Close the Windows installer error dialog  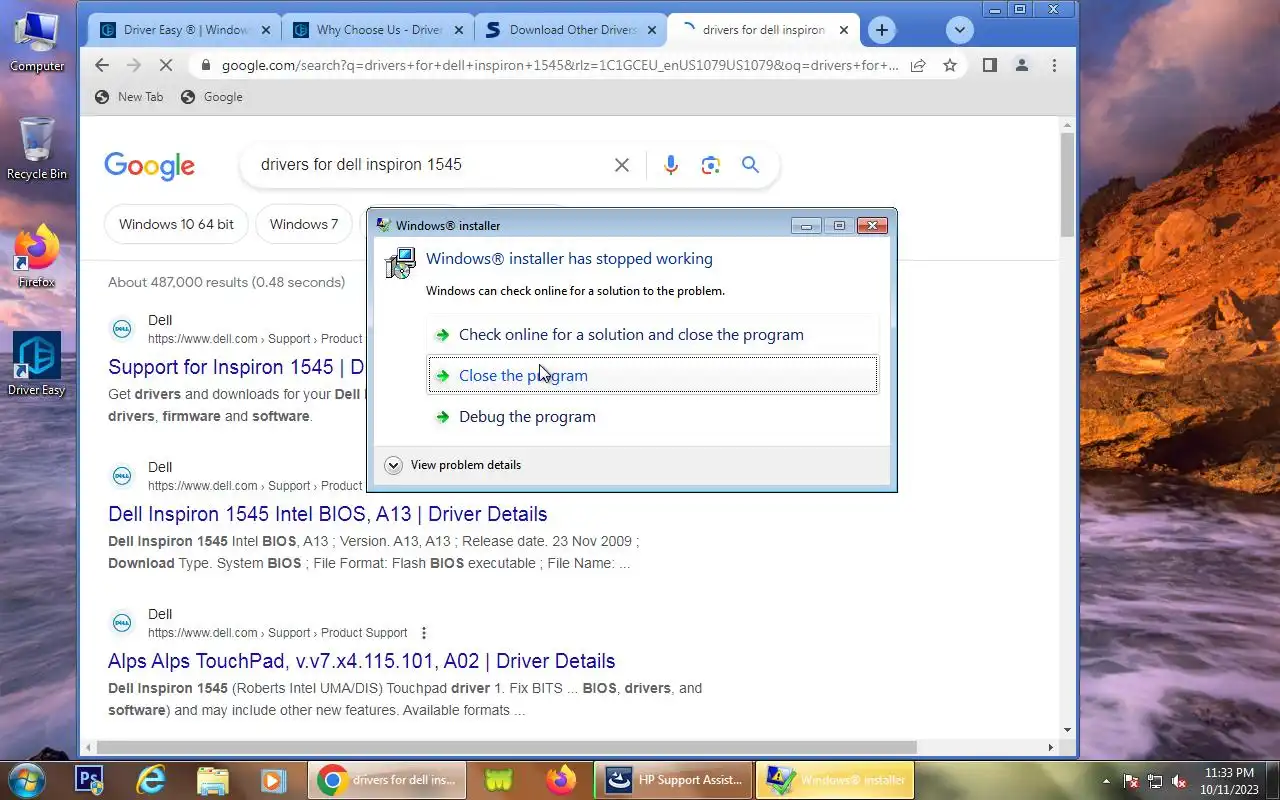point(872,226)
